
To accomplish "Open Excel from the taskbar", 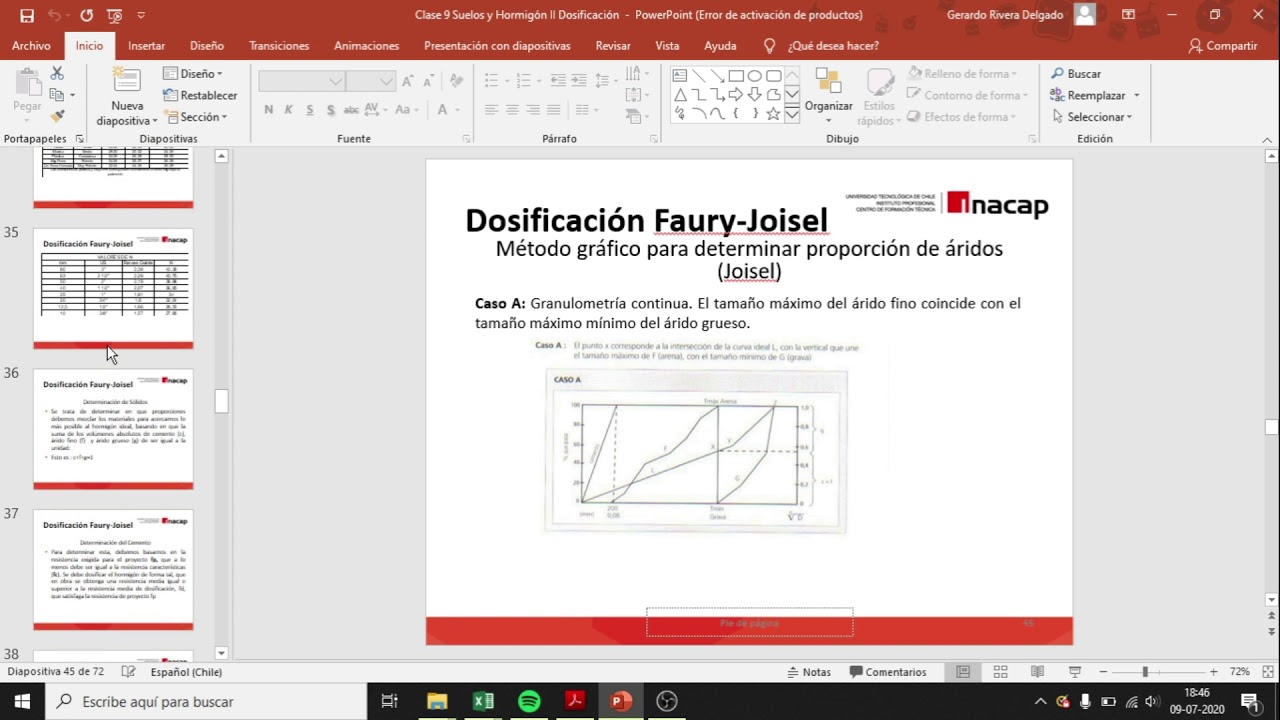I will [x=483, y=701].
